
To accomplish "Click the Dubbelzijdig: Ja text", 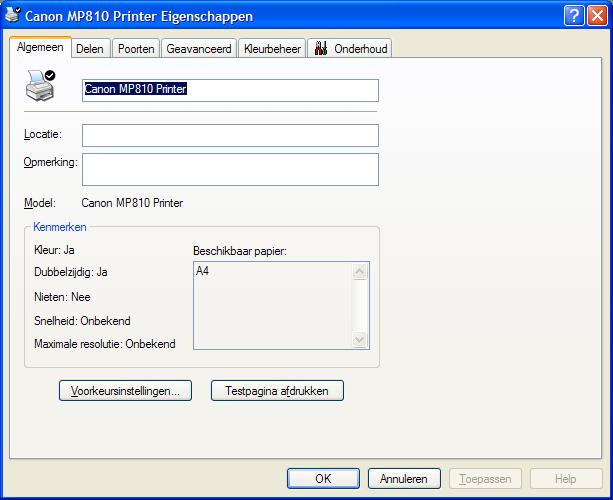I will click(x=71, y=272).
